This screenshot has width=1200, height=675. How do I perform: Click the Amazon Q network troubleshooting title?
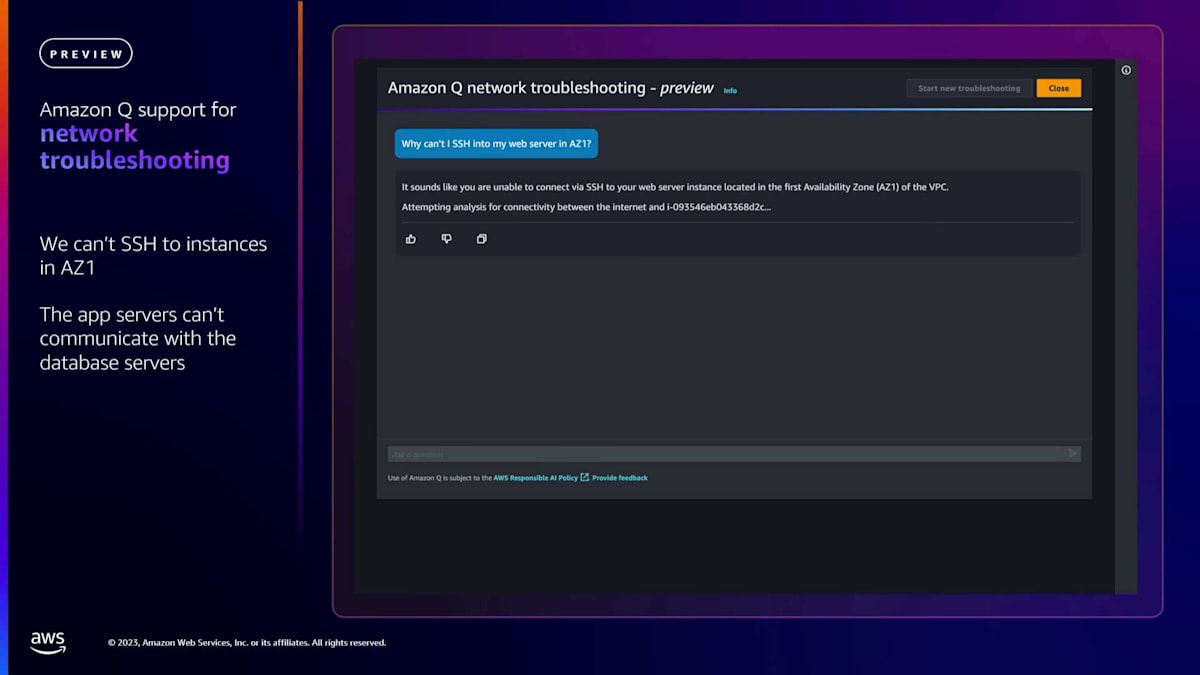[x=551, y=88]
